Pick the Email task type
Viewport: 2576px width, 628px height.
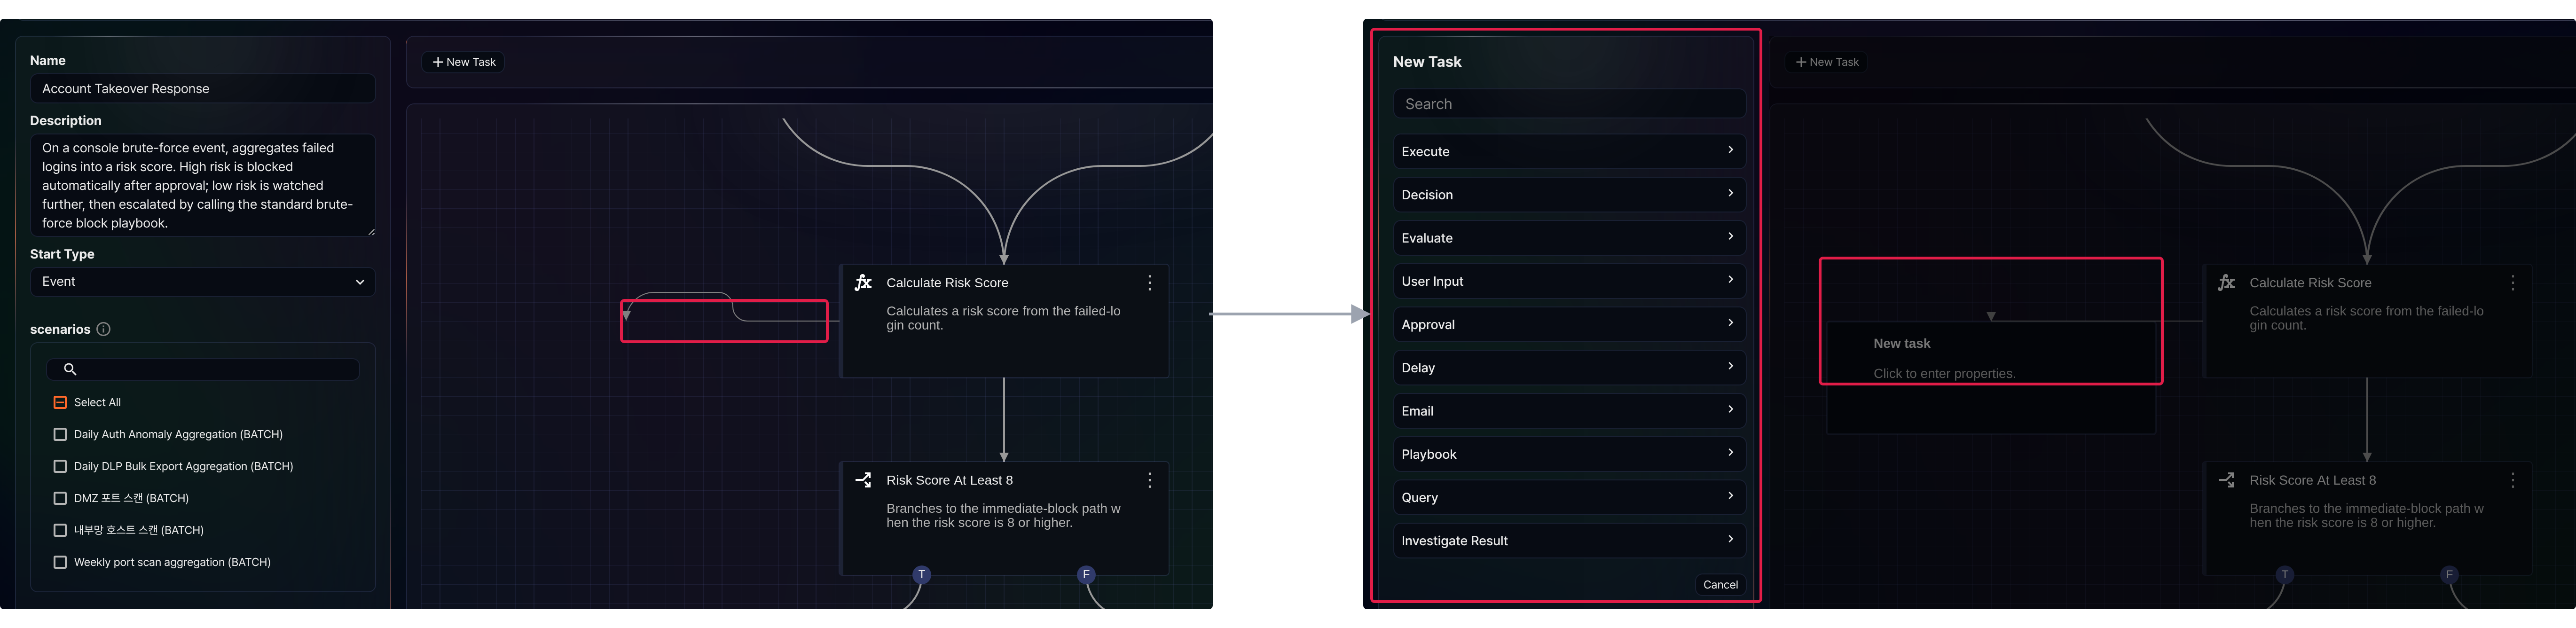1569,411
